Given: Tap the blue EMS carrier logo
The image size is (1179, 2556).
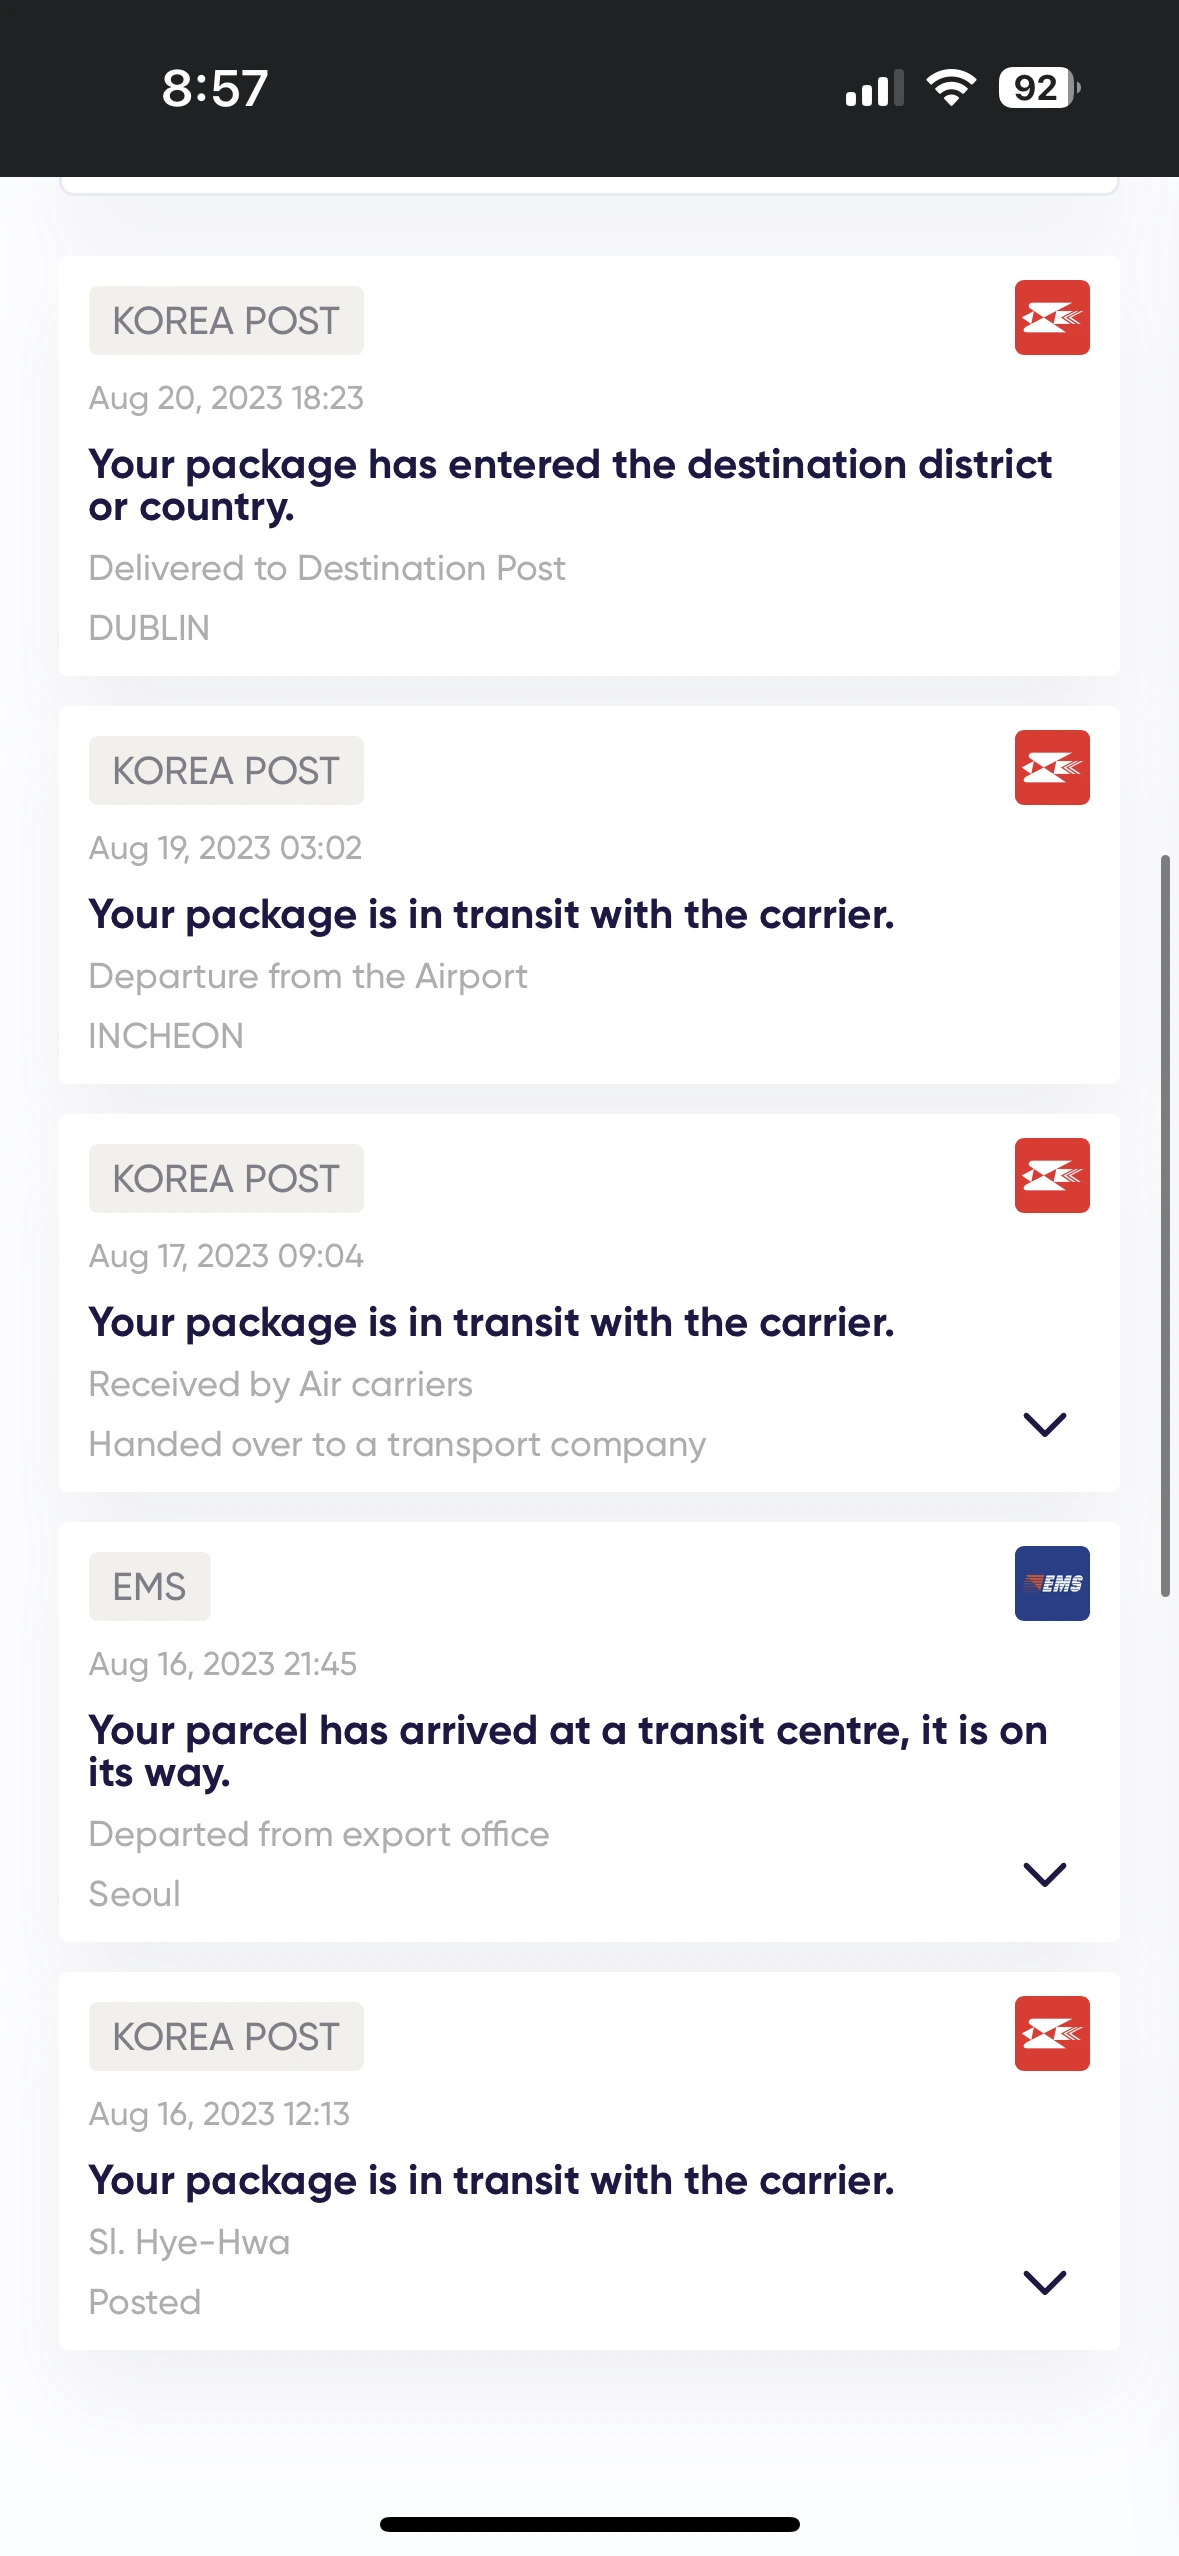Looking at the screenshot, I should coord(1051,1584).
